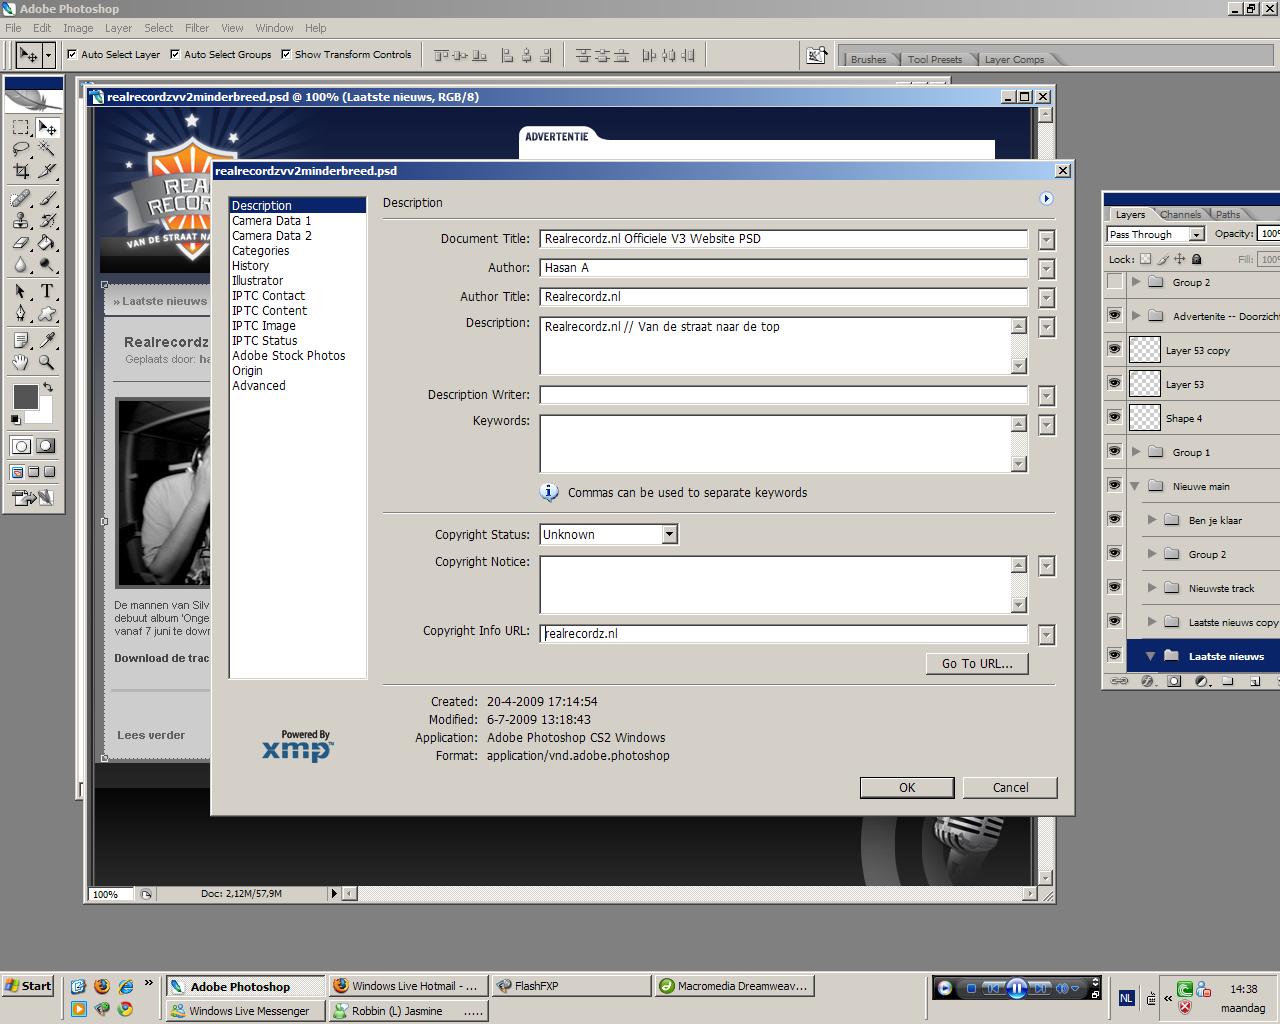Select the Brush tool in toolbox
The image size is (1280, 1024).
[46, 198]
